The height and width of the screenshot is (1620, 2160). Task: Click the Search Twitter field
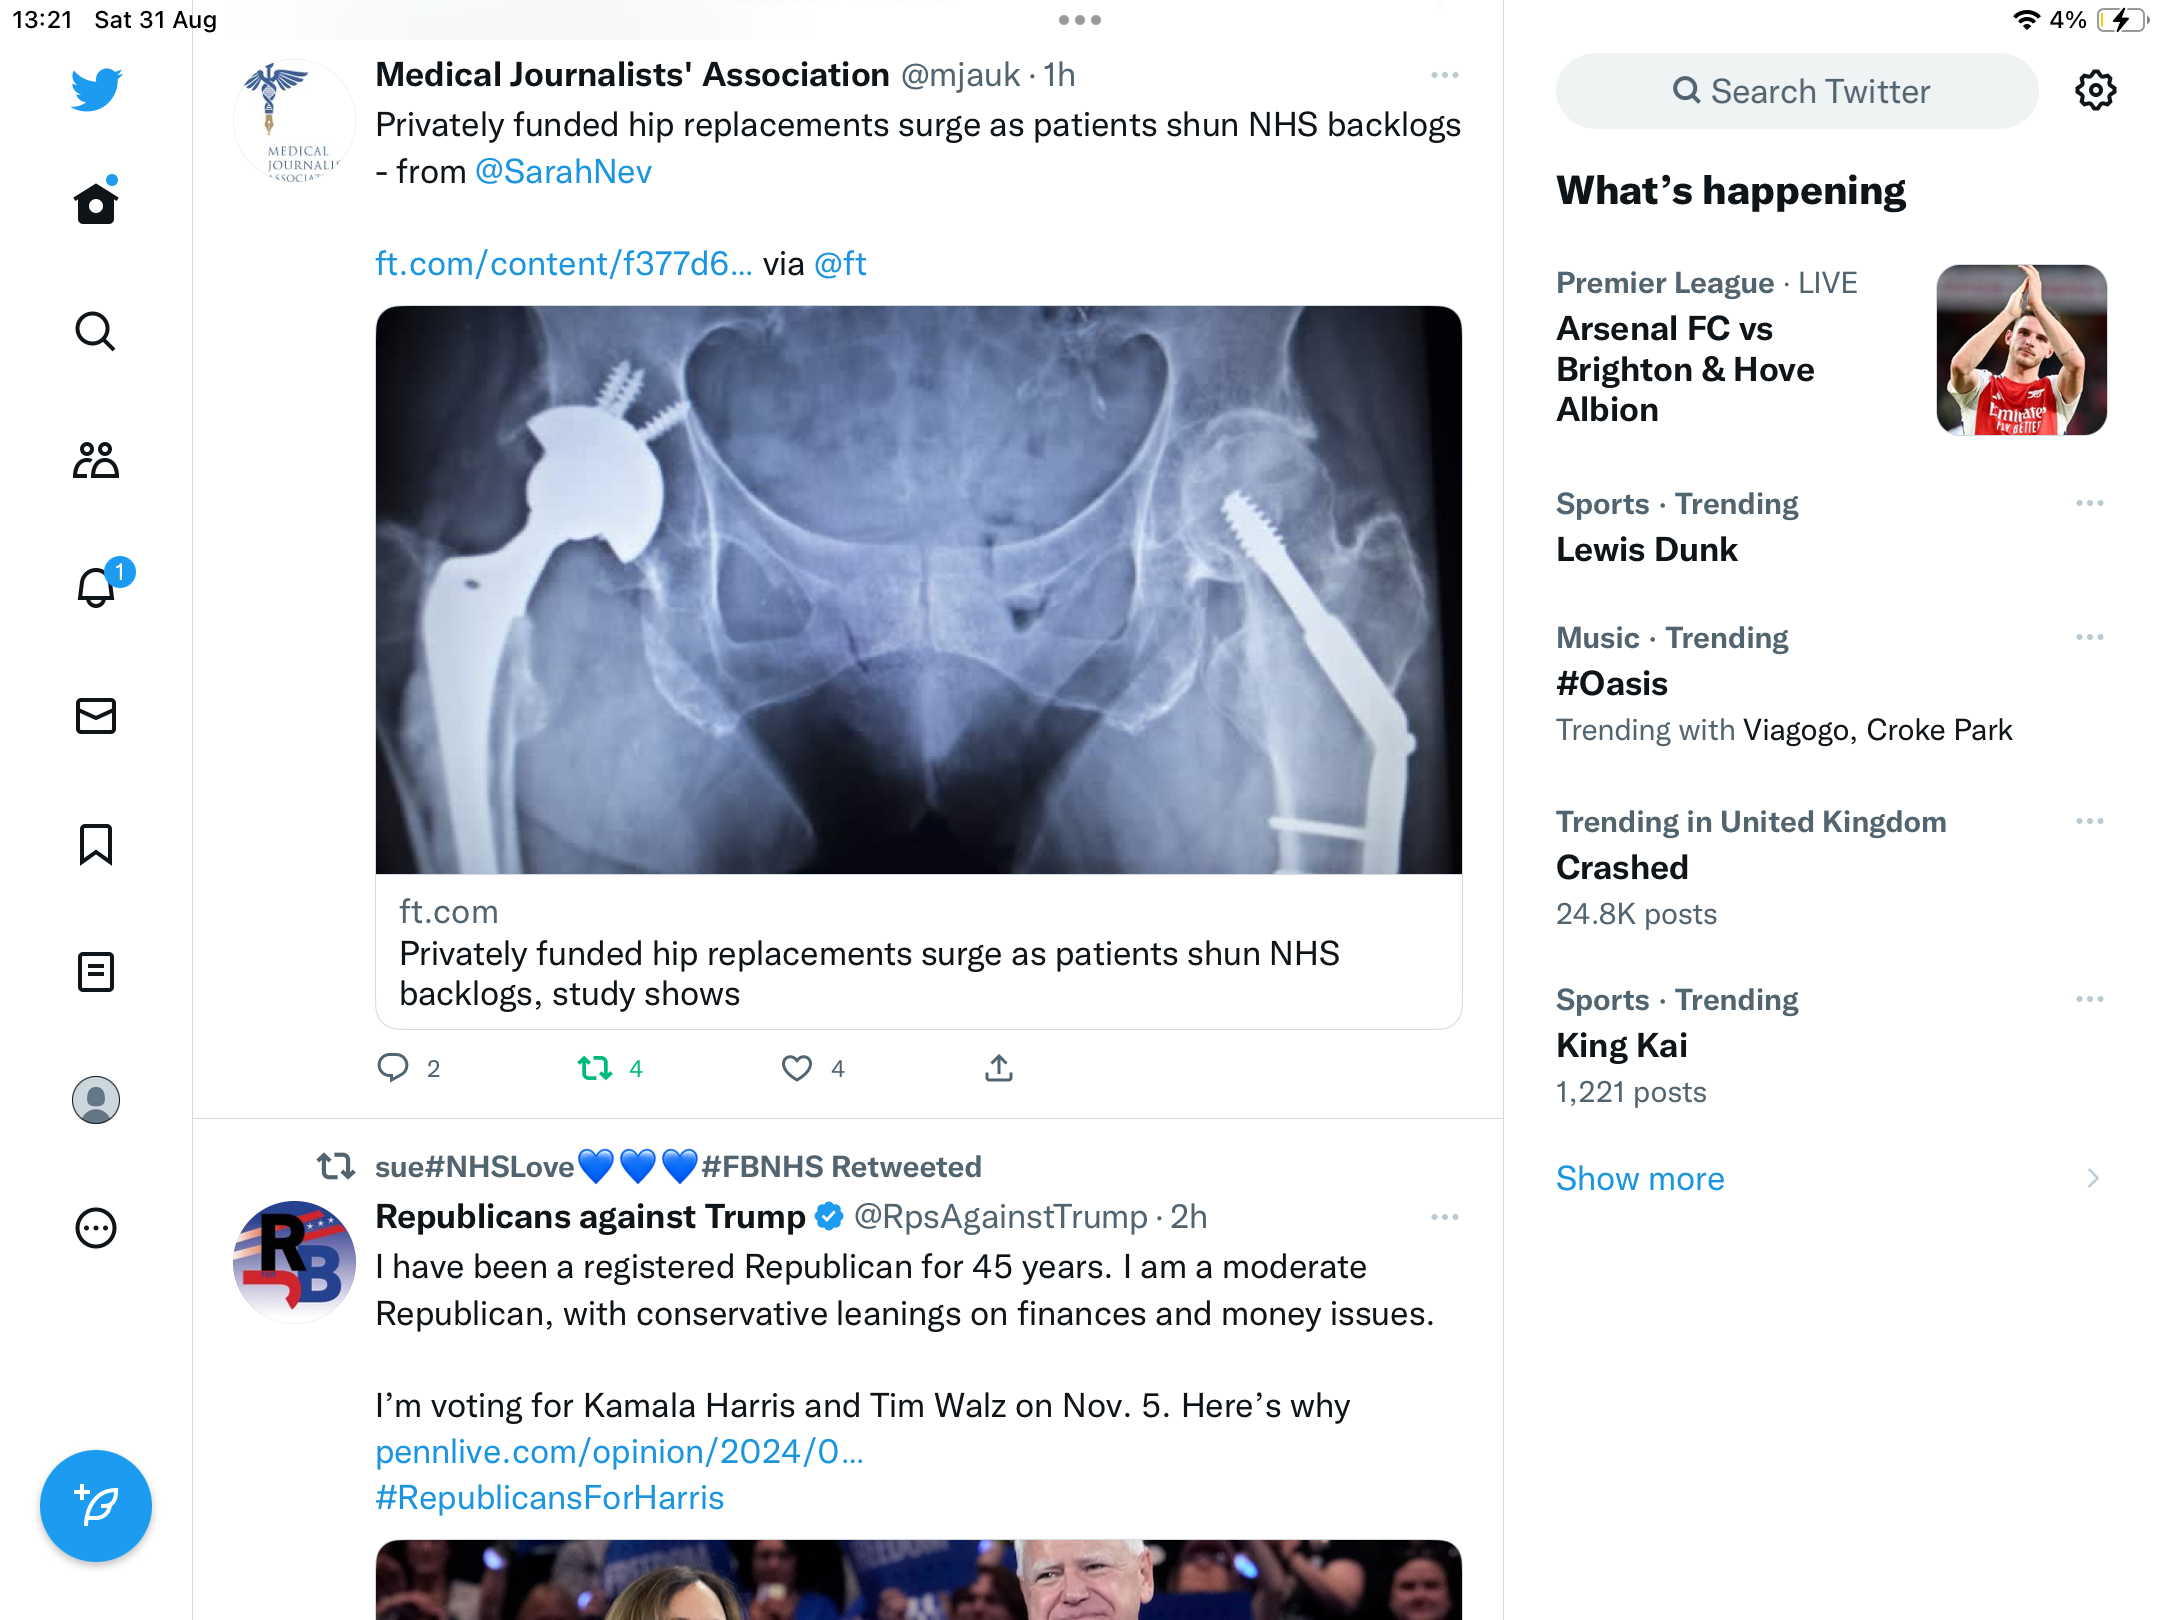coord(1797,91)
